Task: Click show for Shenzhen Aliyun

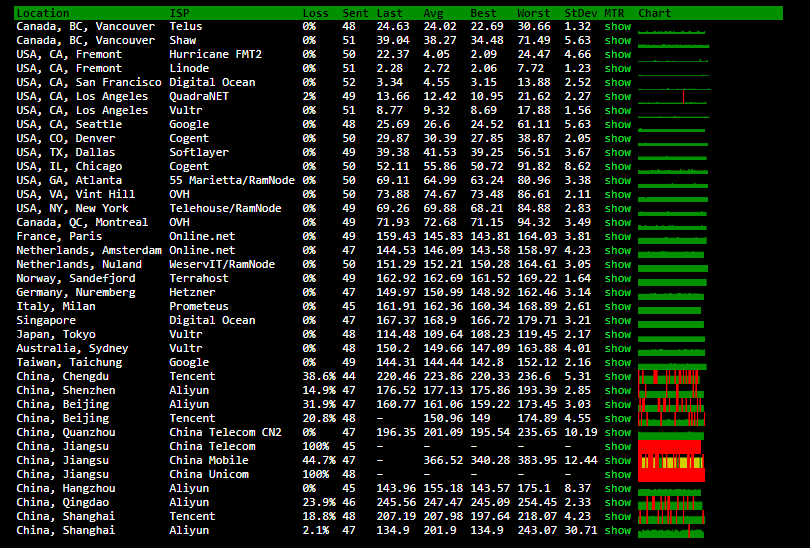Action: pos(618,390)
